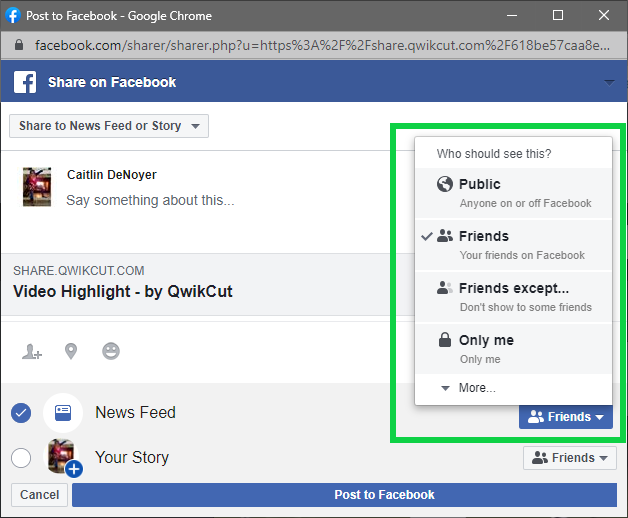Viewport: 628px width, 518px height.
Task: Open the Your Story Friends audience dropdown
Action: click(570, 458)
